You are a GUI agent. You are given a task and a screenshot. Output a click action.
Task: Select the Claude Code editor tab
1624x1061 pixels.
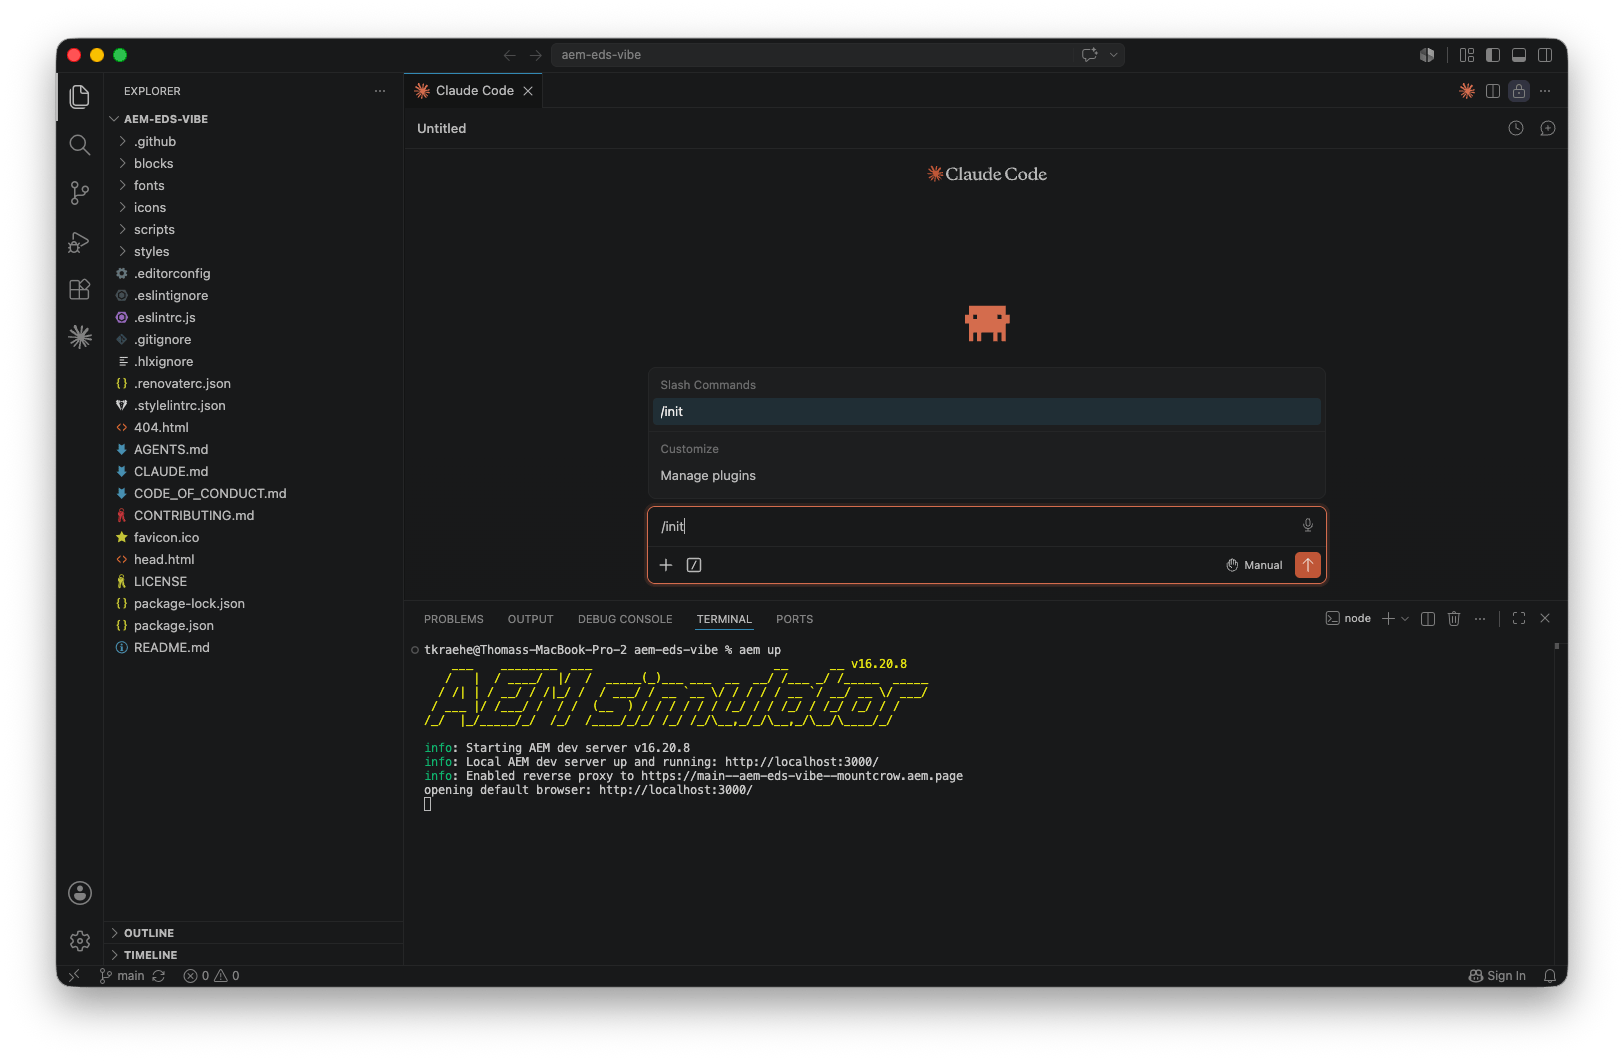click(x=474, y=91)
